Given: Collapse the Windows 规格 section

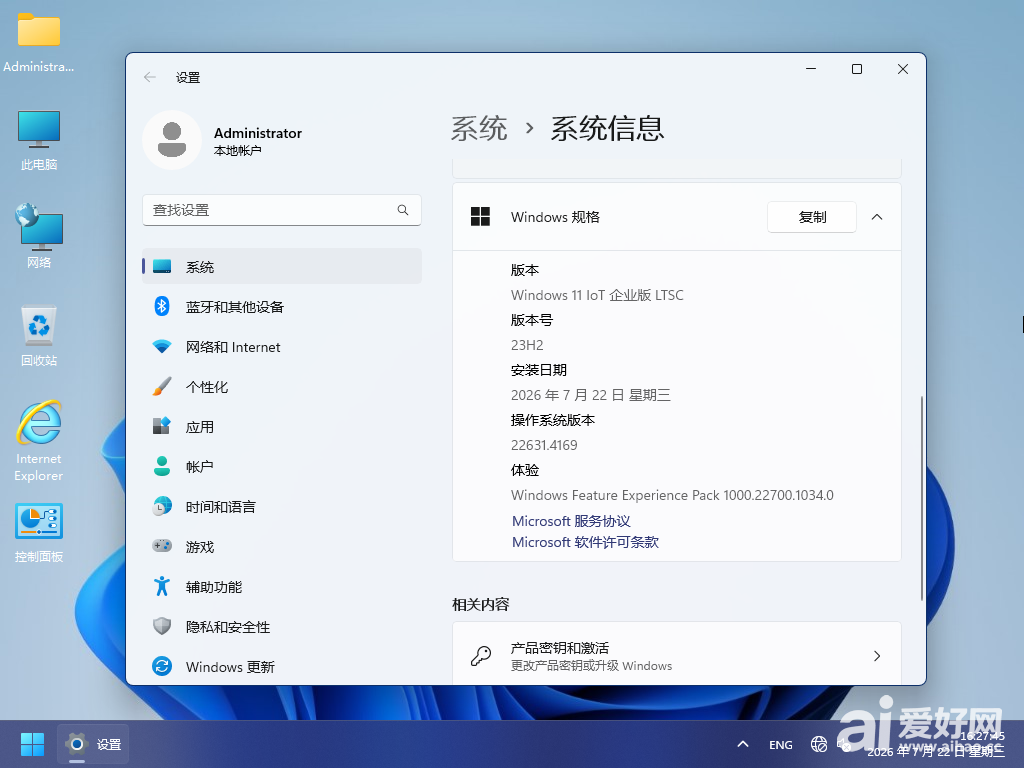Looking at the screenshot, I should 877,217.
